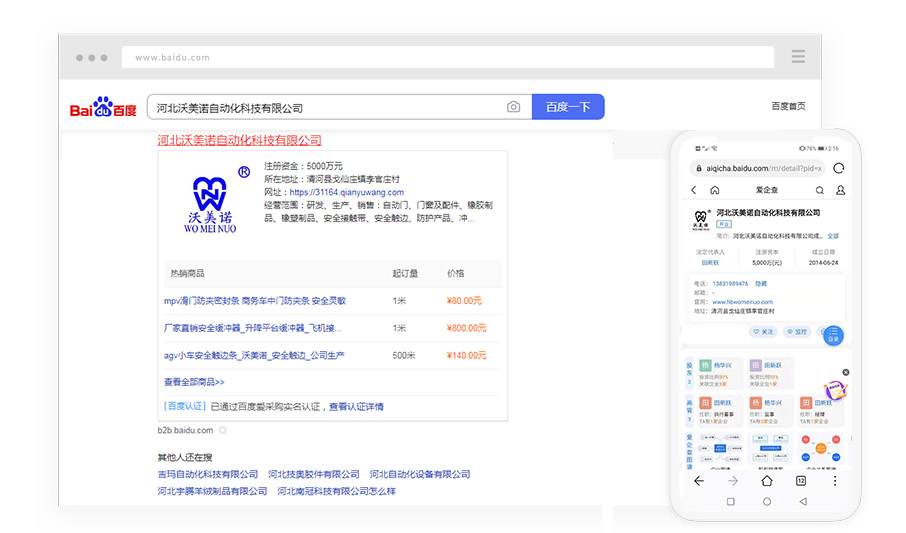906x533 pixels.
Task: Tap legal representative 田新跃 link
Action: click(x=710, y=262)
